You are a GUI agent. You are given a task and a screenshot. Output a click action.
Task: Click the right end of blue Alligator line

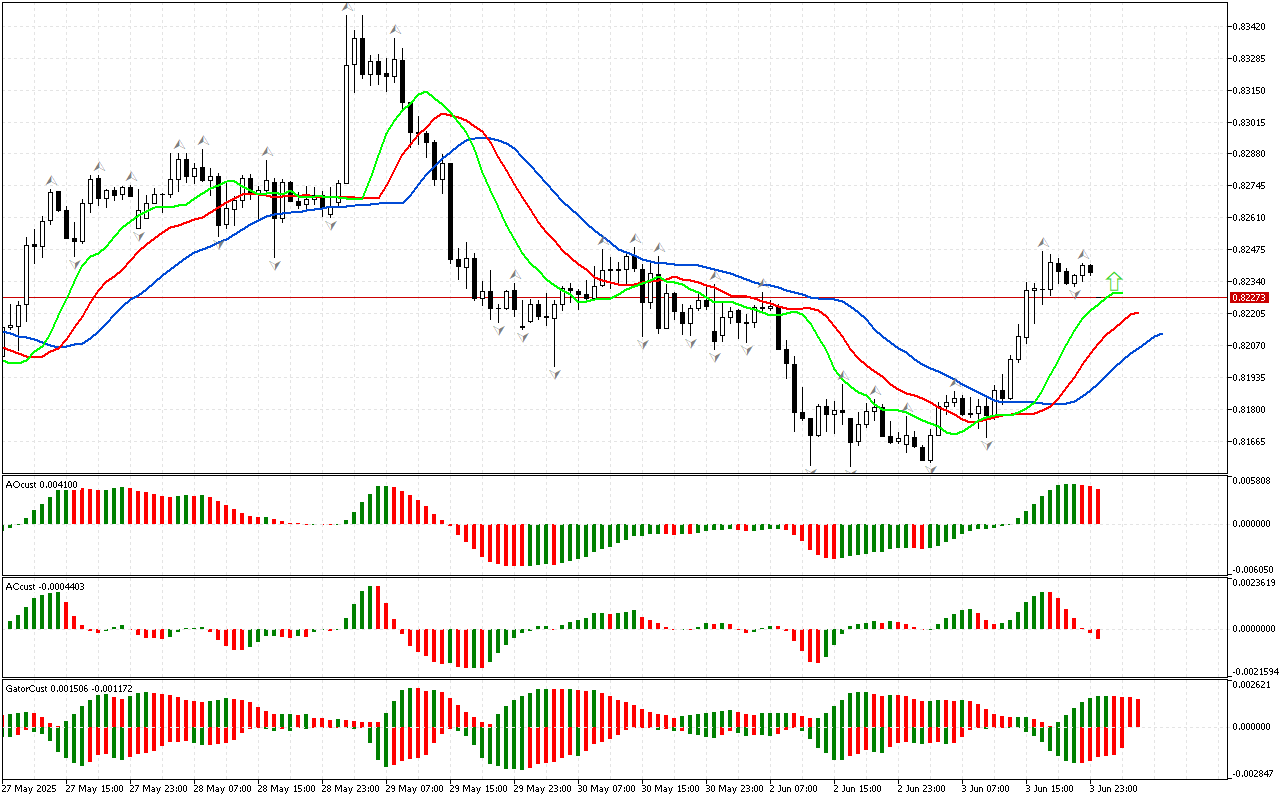click(x=1161, y=334)
